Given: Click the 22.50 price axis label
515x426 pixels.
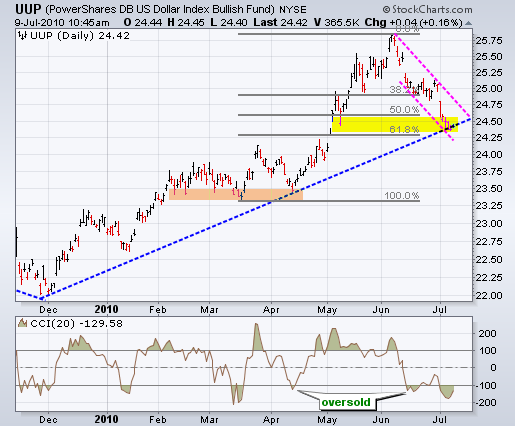Looking at the screenshot, I should click(x=489, y=260).
